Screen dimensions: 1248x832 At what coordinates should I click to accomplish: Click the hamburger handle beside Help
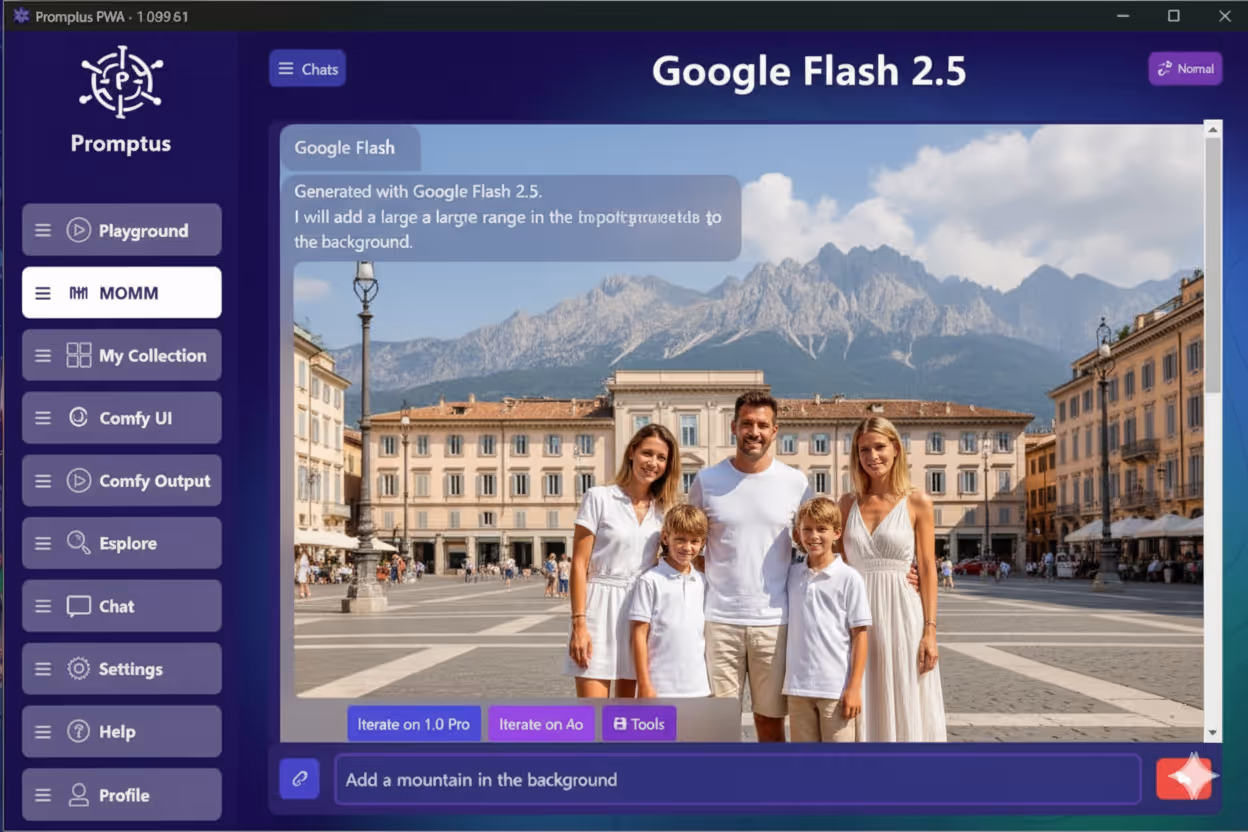pos(43,732)
